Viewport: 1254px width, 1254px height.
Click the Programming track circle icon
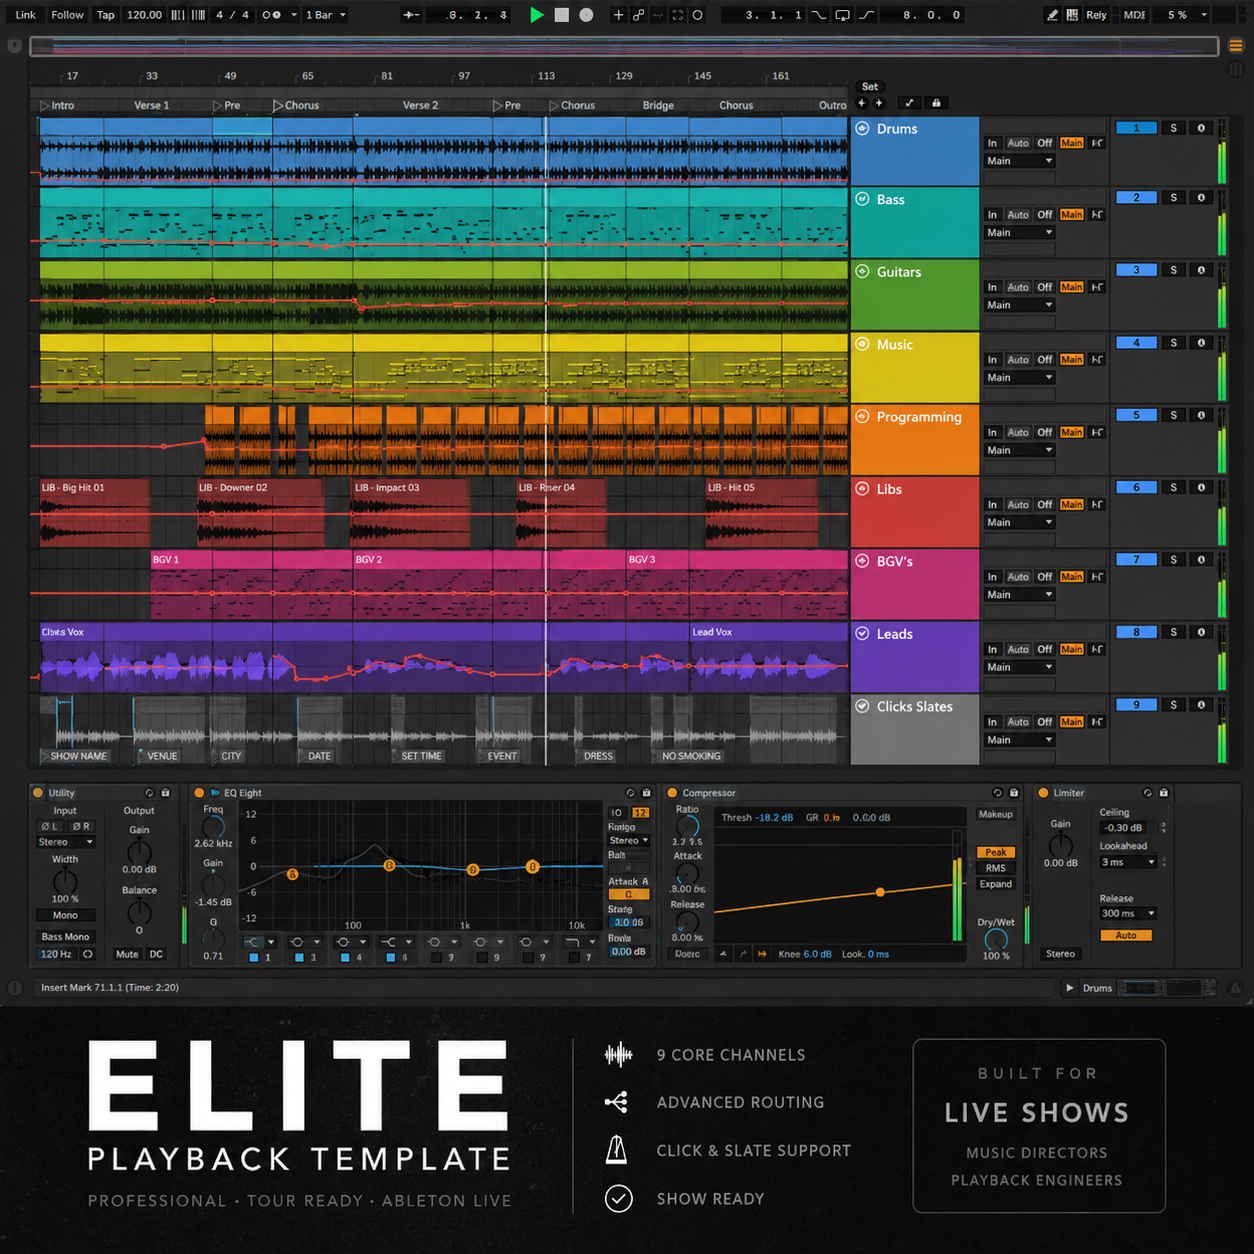coord(862,416)
